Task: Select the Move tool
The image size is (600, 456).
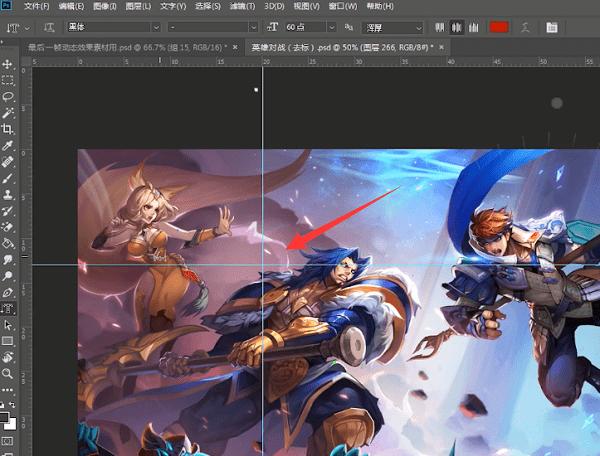Action: [7, 64]
